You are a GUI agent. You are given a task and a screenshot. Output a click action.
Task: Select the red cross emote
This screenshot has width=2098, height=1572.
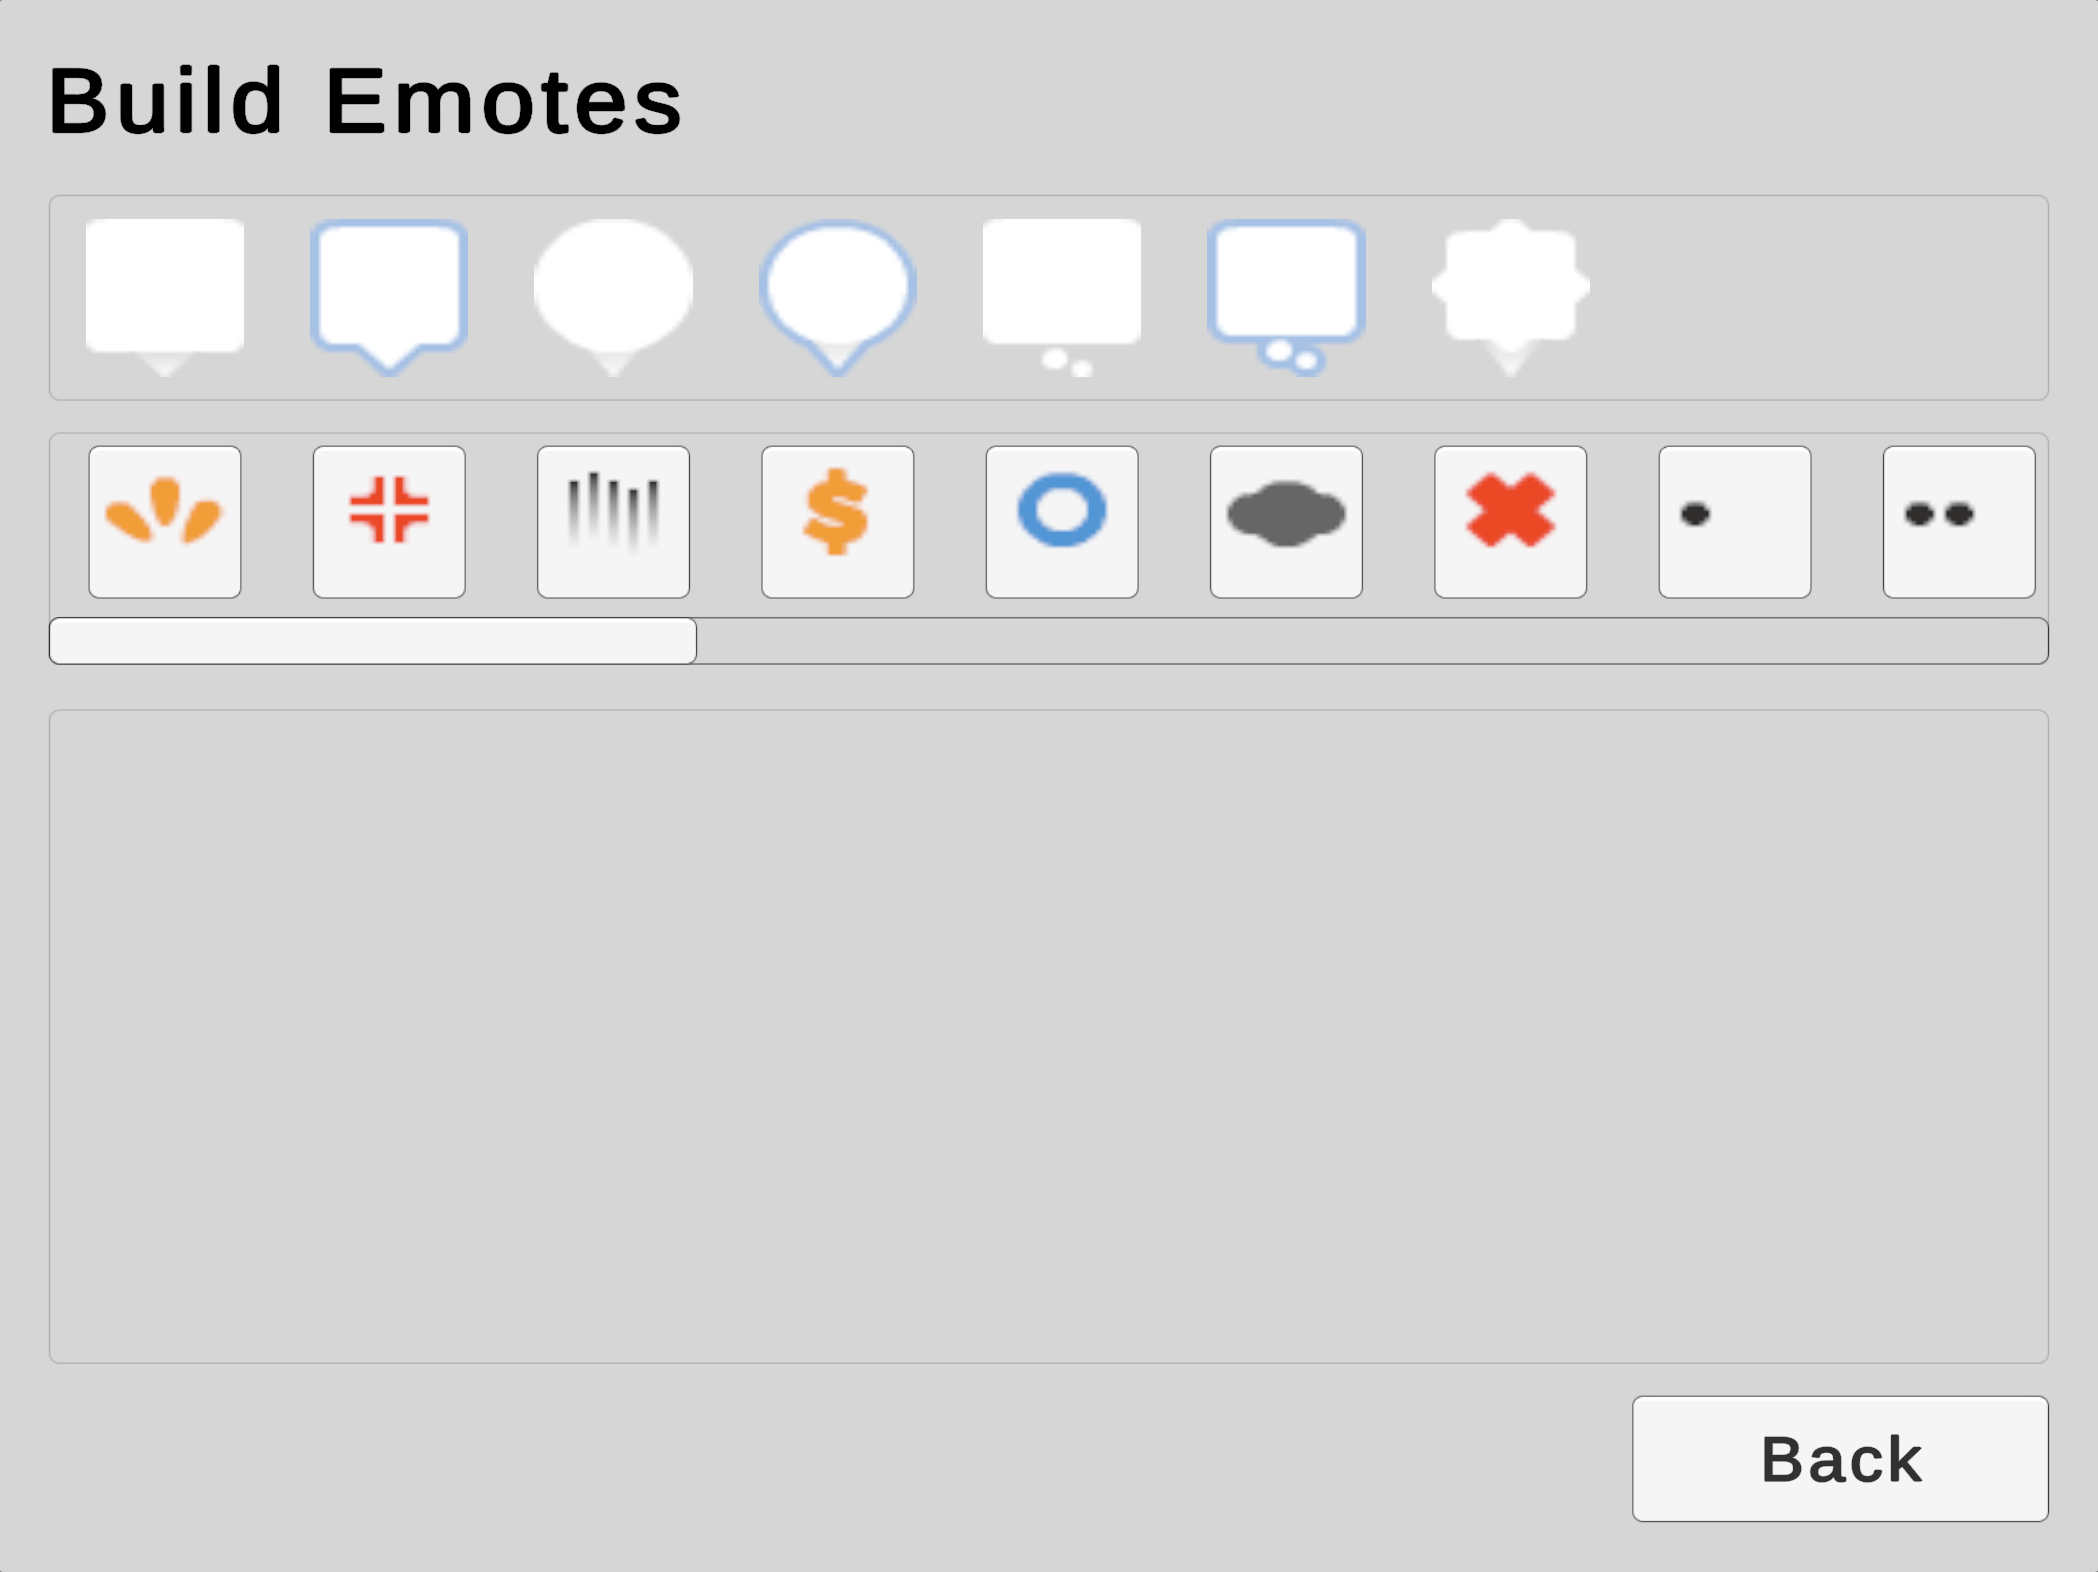point(1510,522)
